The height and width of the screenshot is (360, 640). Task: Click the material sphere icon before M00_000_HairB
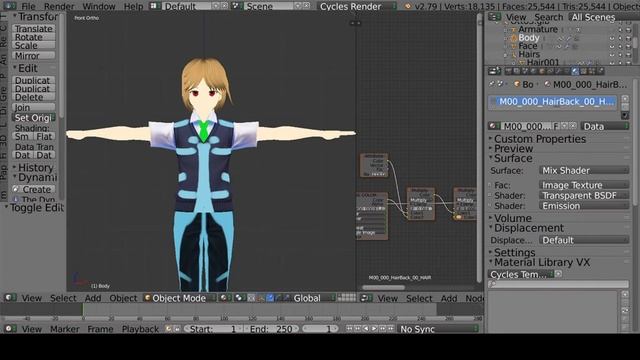547,84
